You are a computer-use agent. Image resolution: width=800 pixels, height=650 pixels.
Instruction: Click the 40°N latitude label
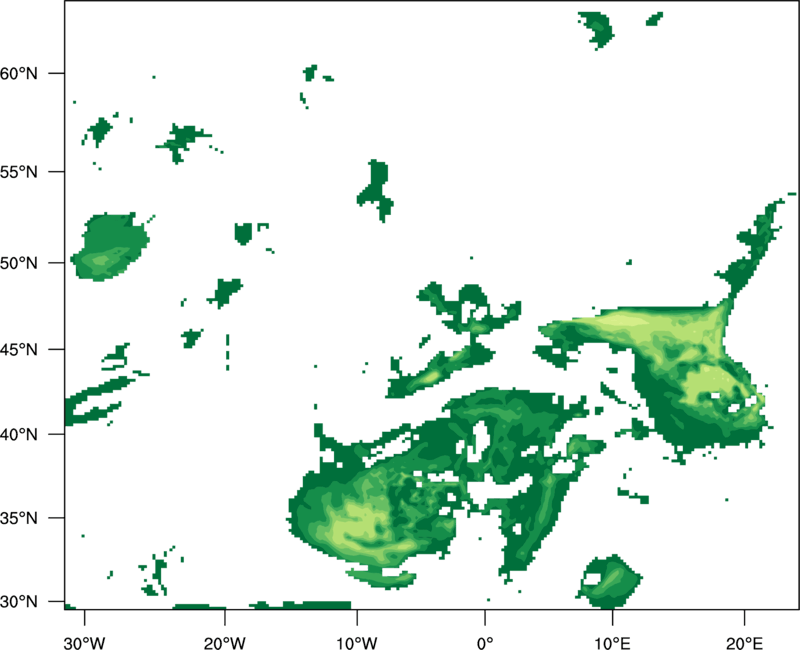point(19,434)
